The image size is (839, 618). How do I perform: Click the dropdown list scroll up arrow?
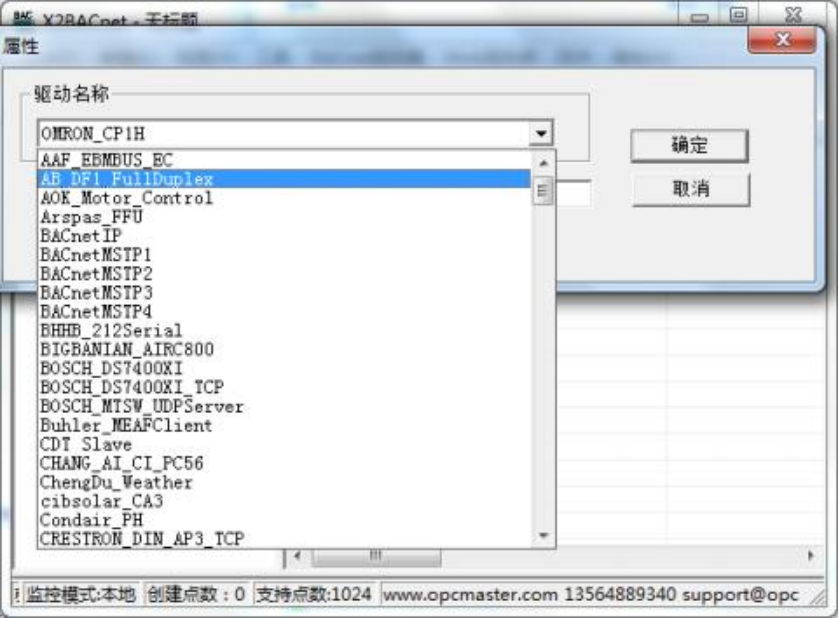pos(544,163)
